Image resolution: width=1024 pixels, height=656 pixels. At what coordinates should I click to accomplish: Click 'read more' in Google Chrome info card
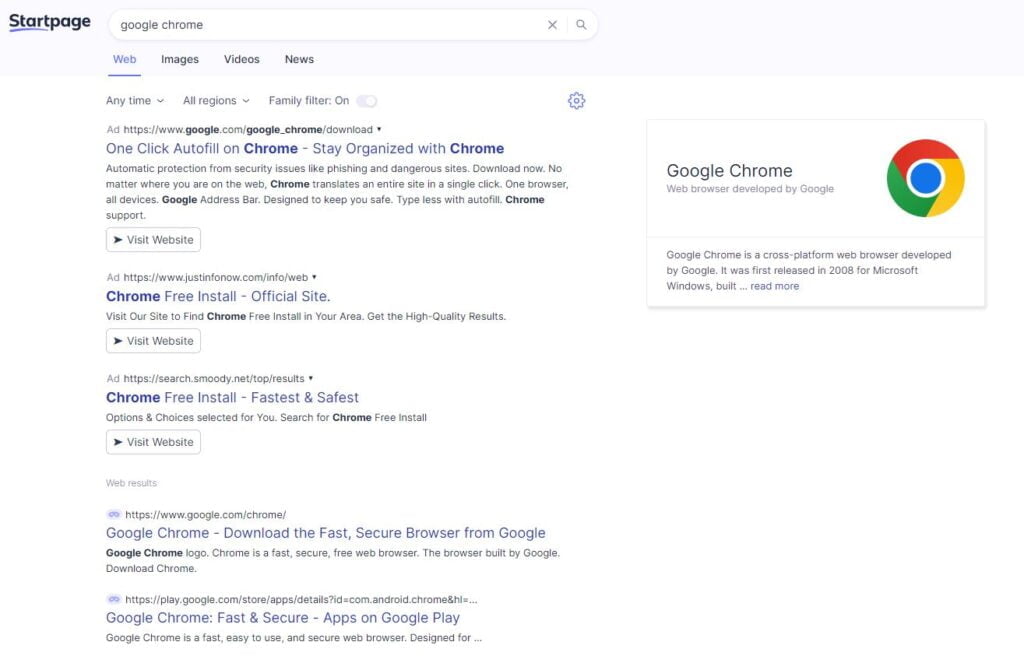(775, 286)
